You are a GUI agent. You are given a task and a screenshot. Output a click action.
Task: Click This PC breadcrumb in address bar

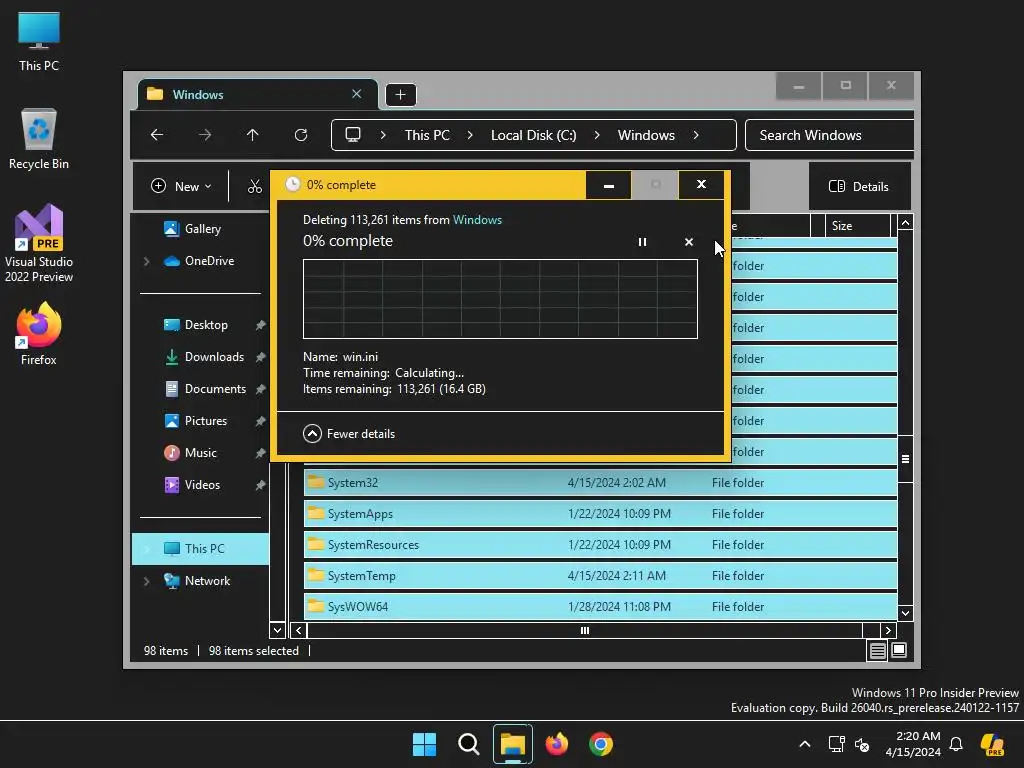[427, 135]
